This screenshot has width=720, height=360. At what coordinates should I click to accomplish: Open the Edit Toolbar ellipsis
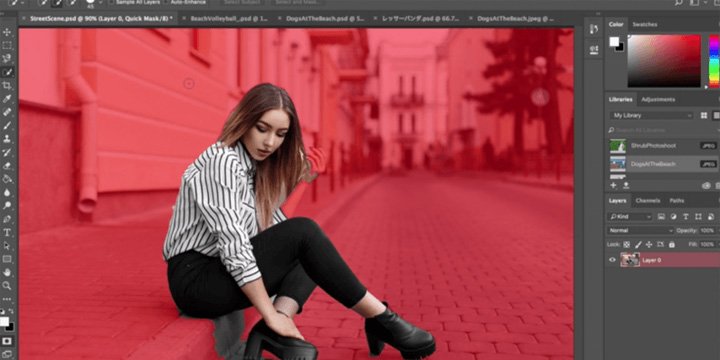(7, 299)
